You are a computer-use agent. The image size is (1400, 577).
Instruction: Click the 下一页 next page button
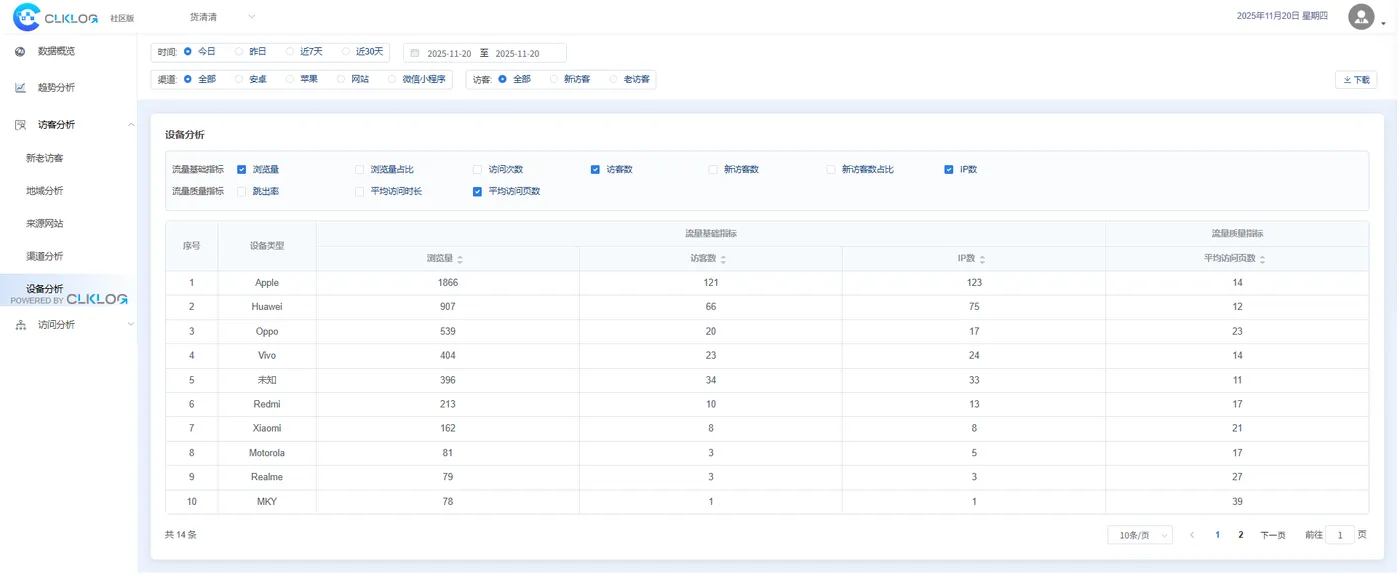(1273, 535)
